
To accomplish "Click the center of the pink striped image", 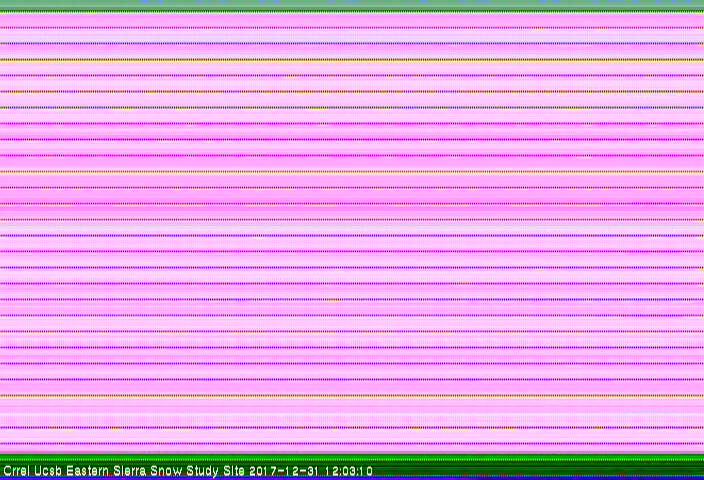I will point(352,235).
